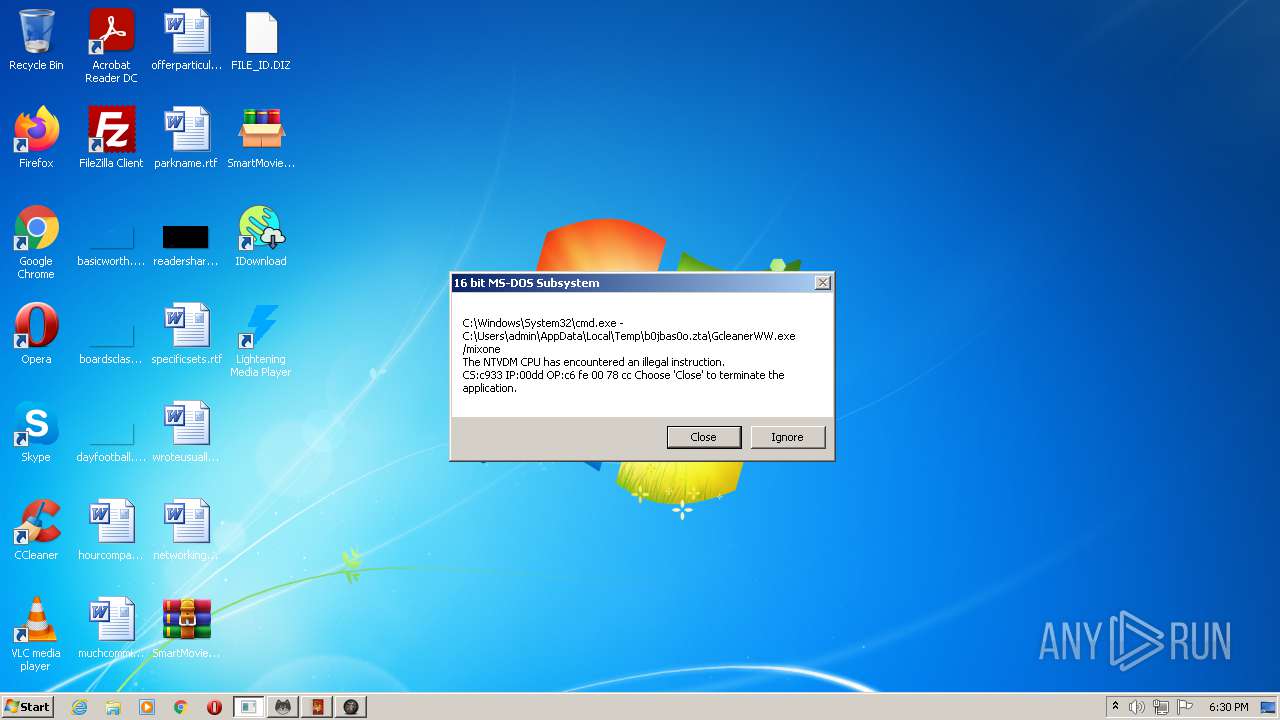Launch Chrome from the taskbar
Image resolution: width=1280 pixels, height=720 pixels.
[x=181, y=707]
